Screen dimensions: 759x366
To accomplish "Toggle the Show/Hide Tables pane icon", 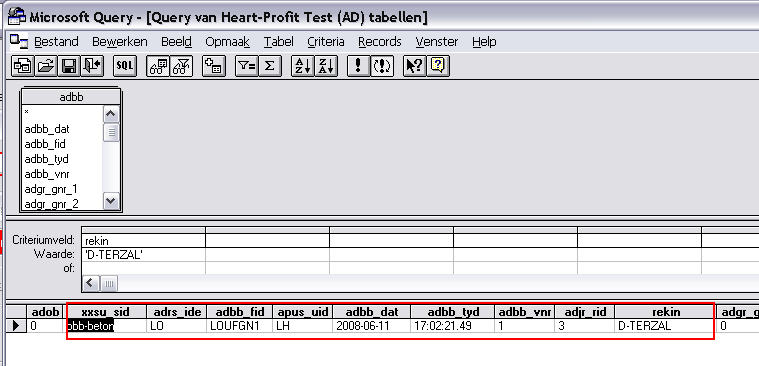I will pos(158,66).
